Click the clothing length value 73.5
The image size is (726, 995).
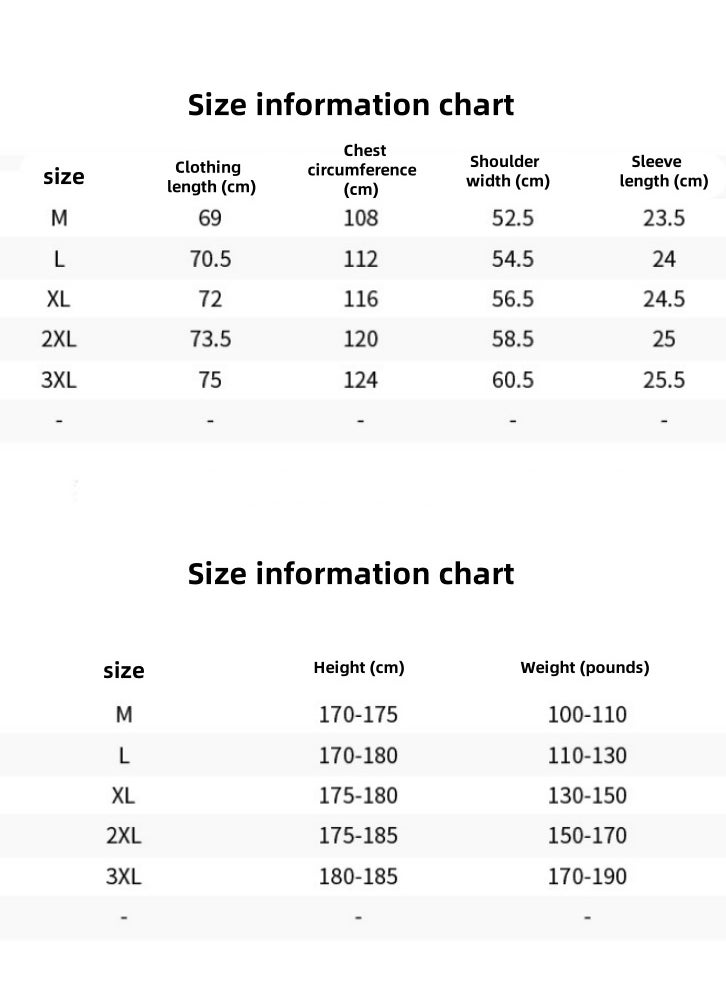point(210,339)
